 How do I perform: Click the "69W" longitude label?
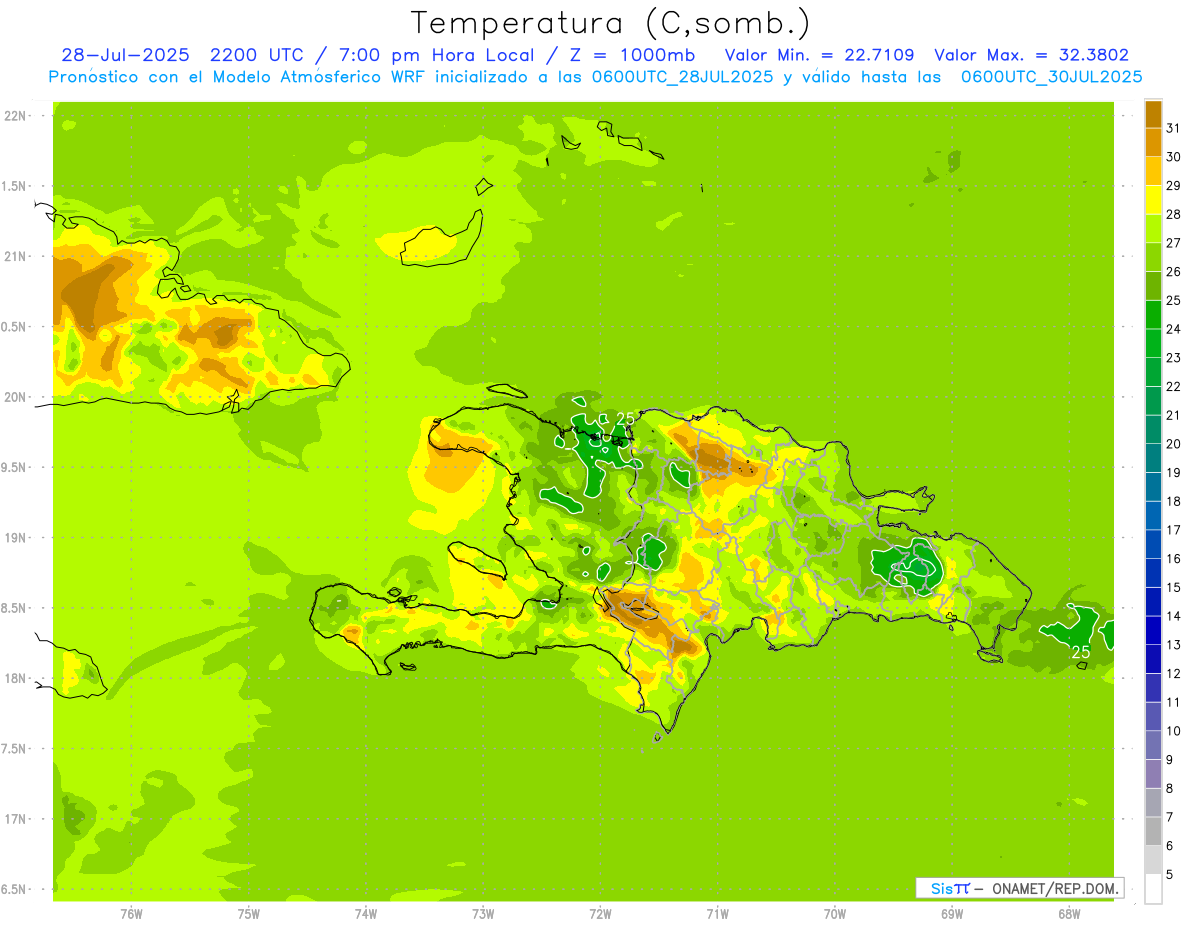(x=952, y=913)
